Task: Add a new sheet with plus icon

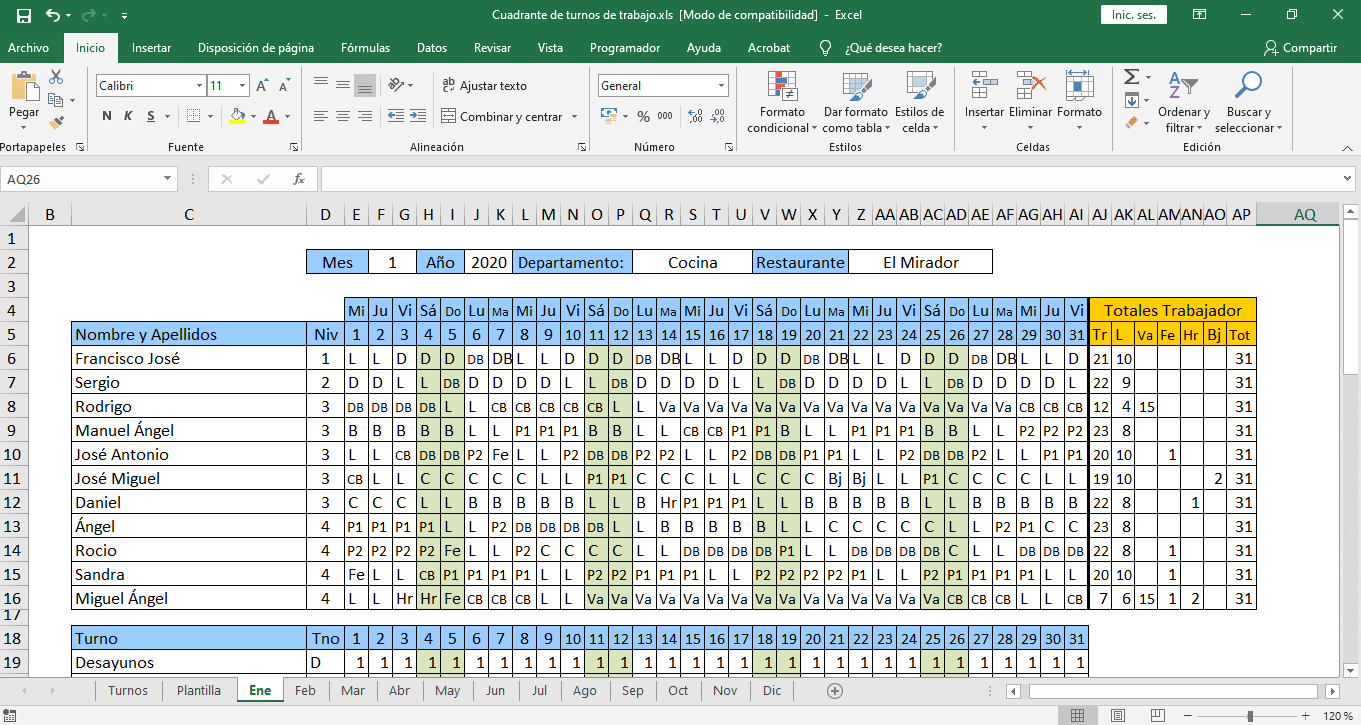Action: point(835,691)
